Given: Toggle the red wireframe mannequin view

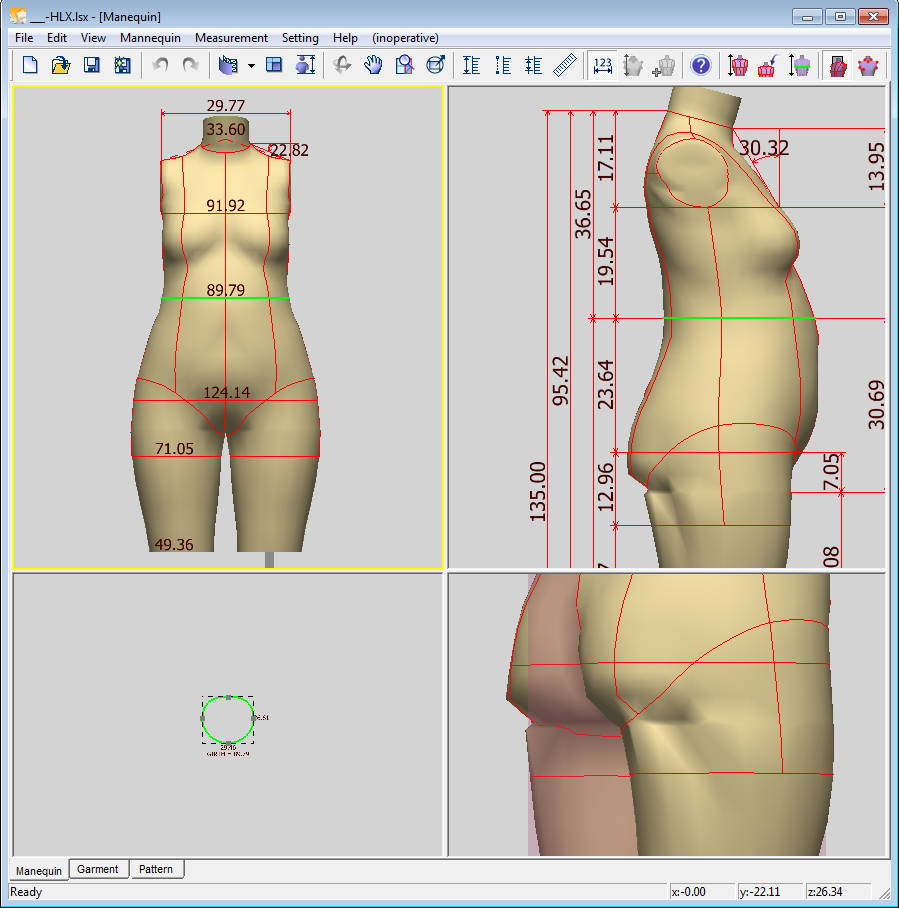Looking at the screenshot, I should (x=837, y=66).
